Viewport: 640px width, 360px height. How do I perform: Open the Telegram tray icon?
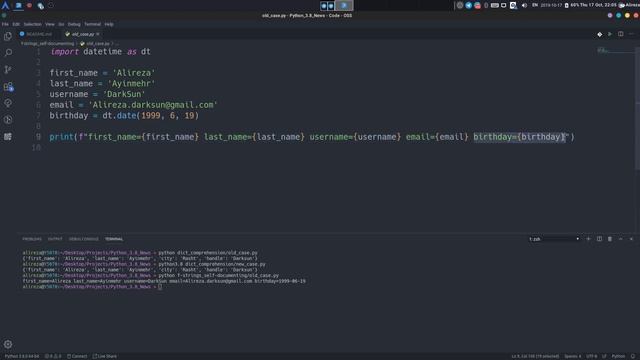tap(469, 5)
